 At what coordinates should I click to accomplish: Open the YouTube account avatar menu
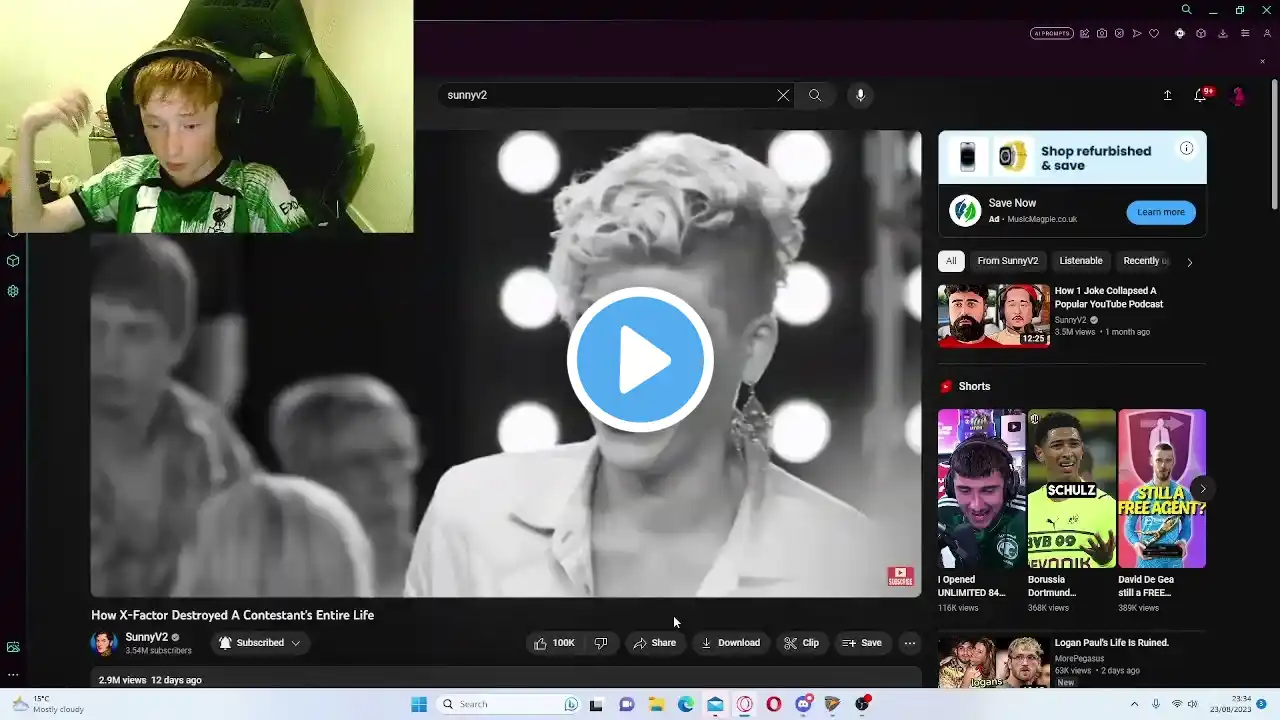tap(1238, 95)
